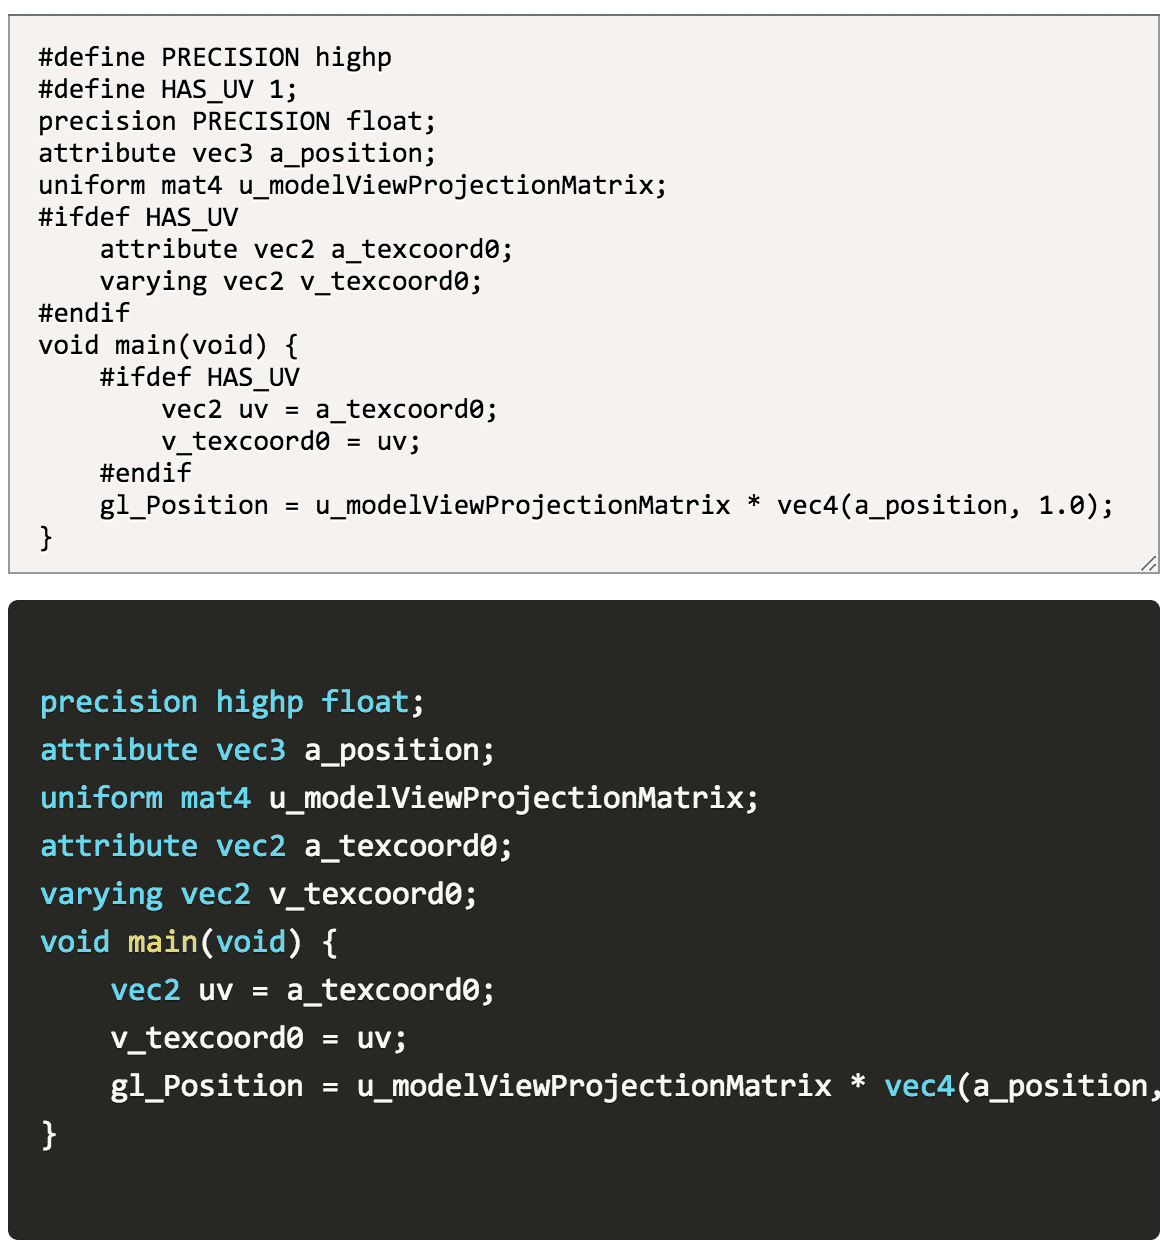Click '#endif' line before void main
Viewport: 1170px width, 1254px height.
pos(84,314)
